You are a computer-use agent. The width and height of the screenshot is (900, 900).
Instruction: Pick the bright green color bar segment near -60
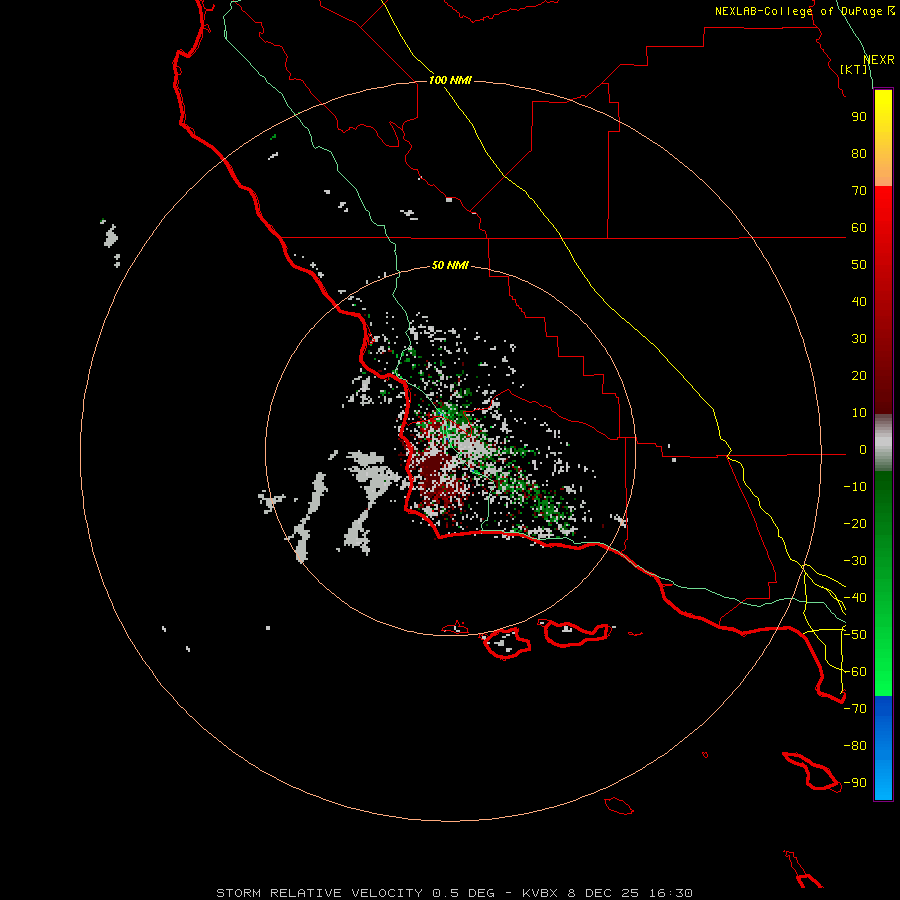[x=883, y=672]
